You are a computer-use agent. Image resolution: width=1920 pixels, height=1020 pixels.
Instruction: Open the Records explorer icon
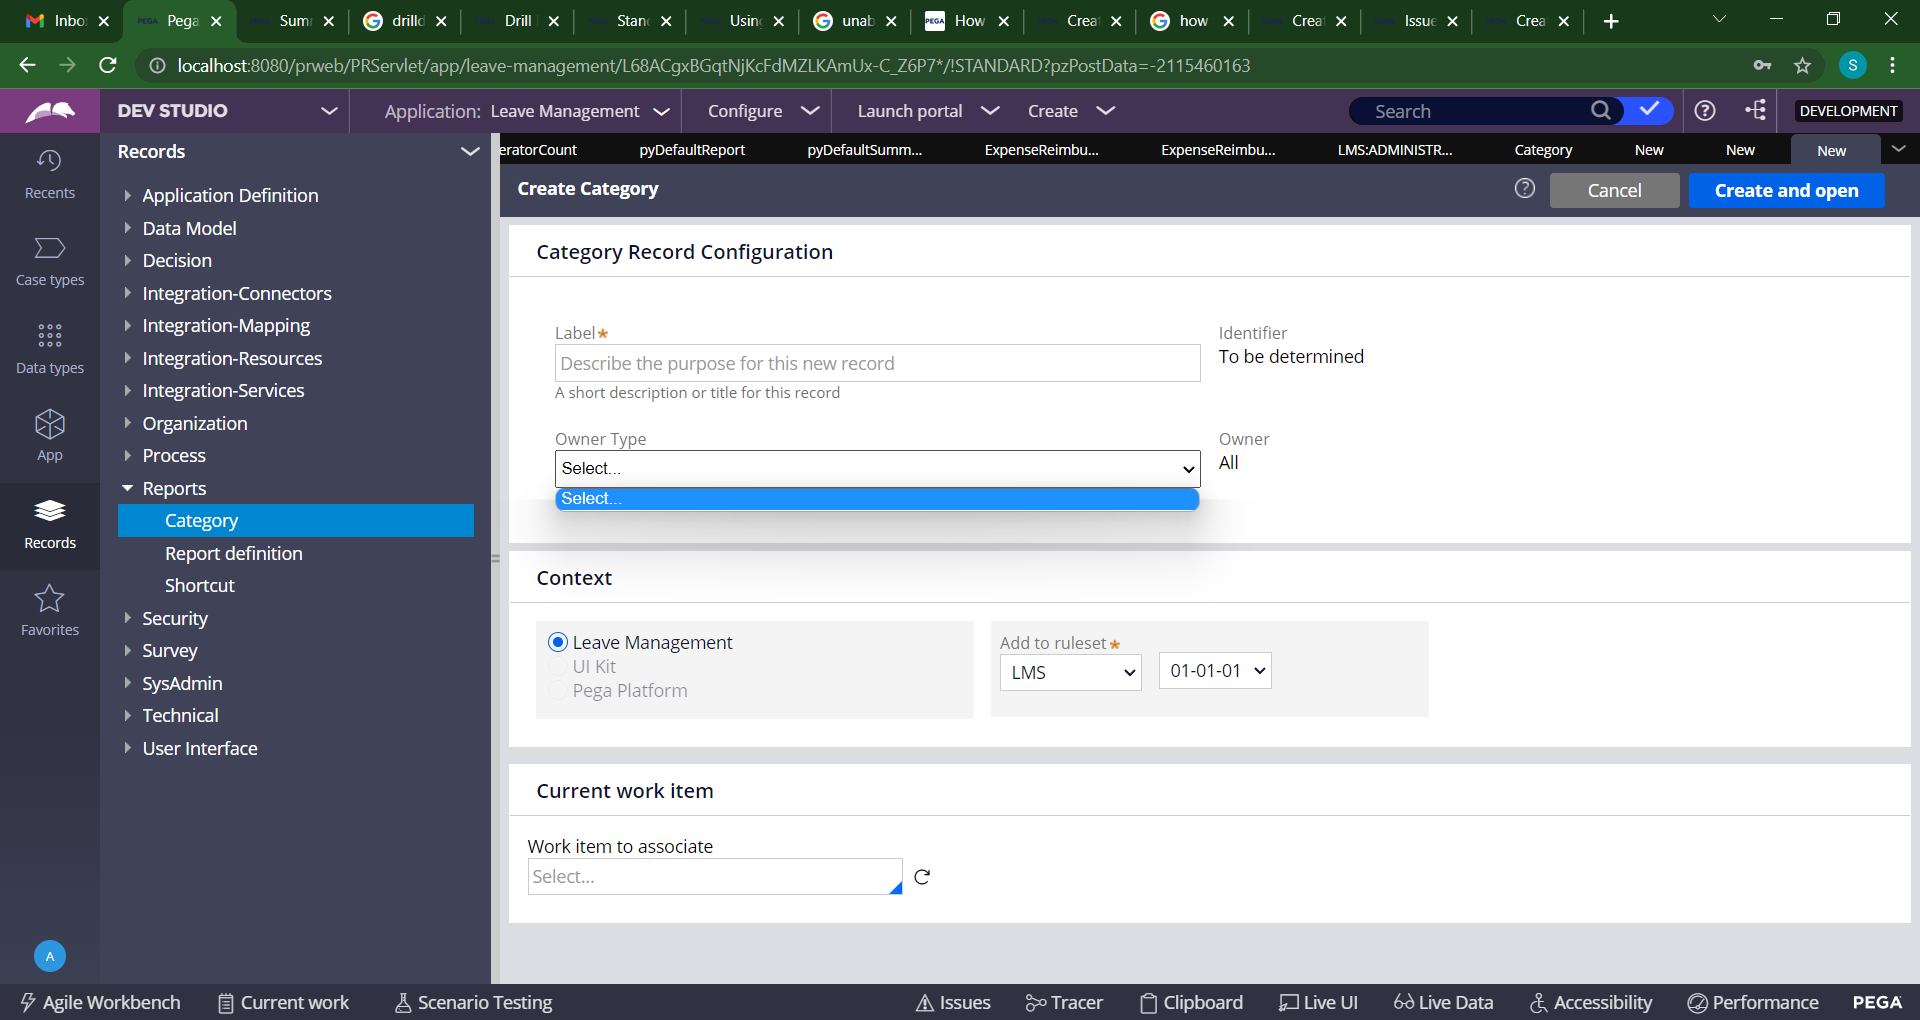[x=49, y=525]
